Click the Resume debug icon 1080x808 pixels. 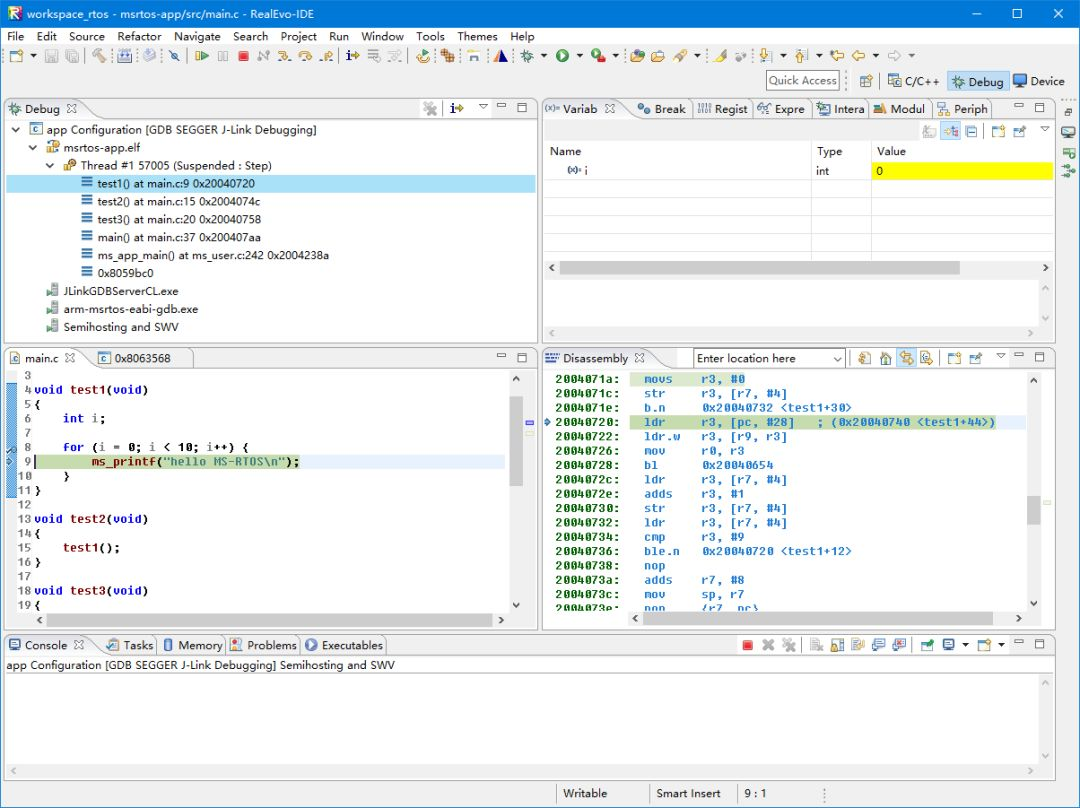click(x=203, y=55)
